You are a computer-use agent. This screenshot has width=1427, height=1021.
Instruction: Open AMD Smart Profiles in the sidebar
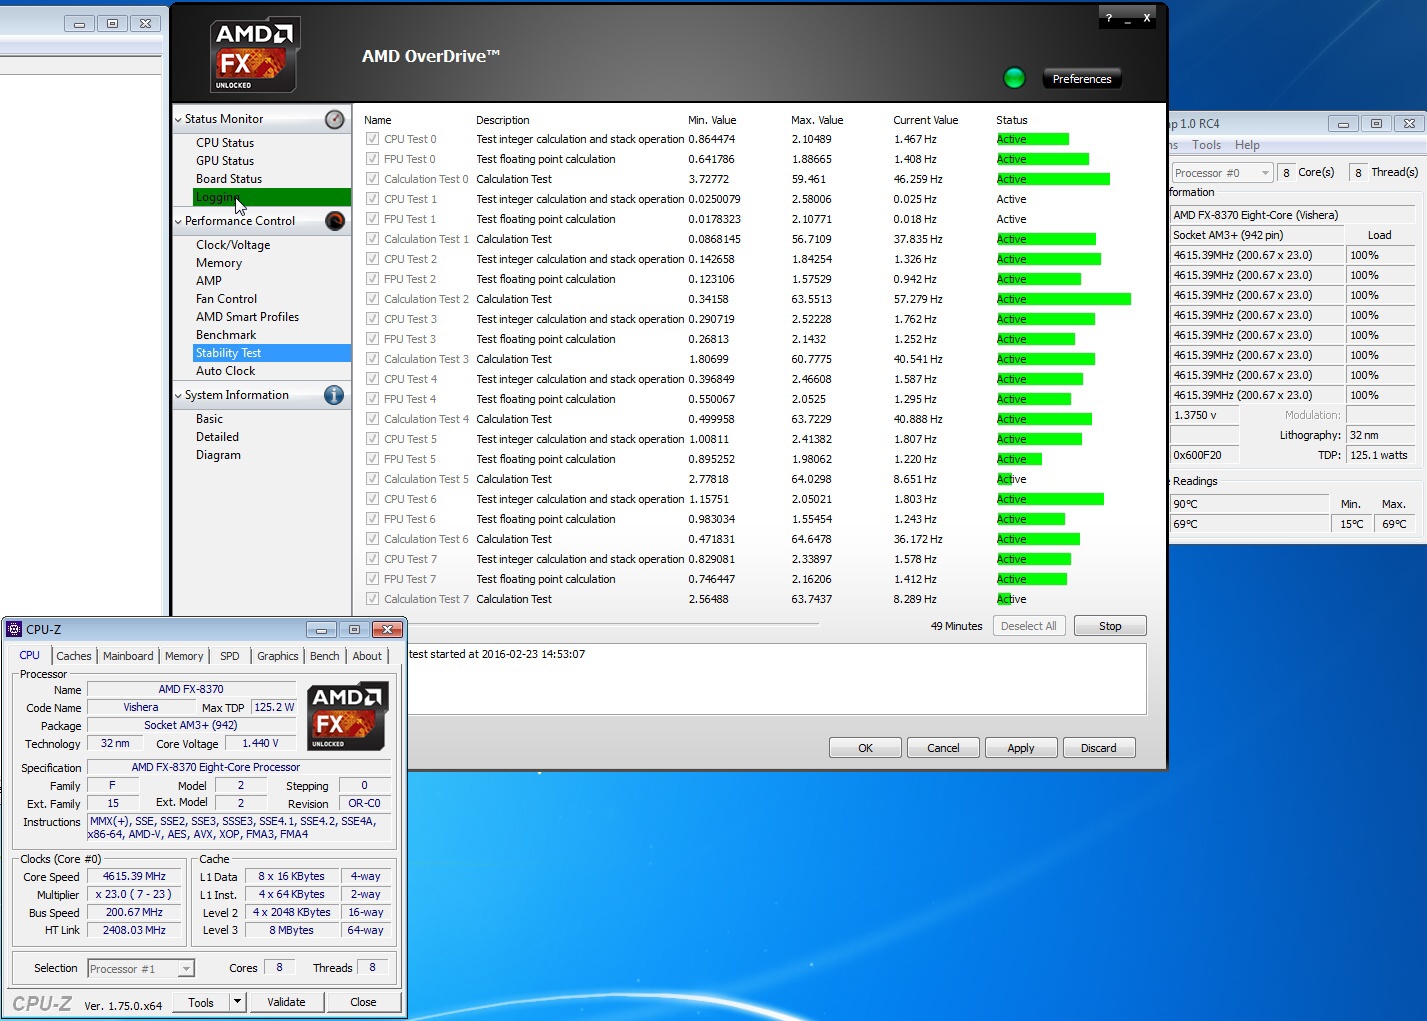coord(247,317)
